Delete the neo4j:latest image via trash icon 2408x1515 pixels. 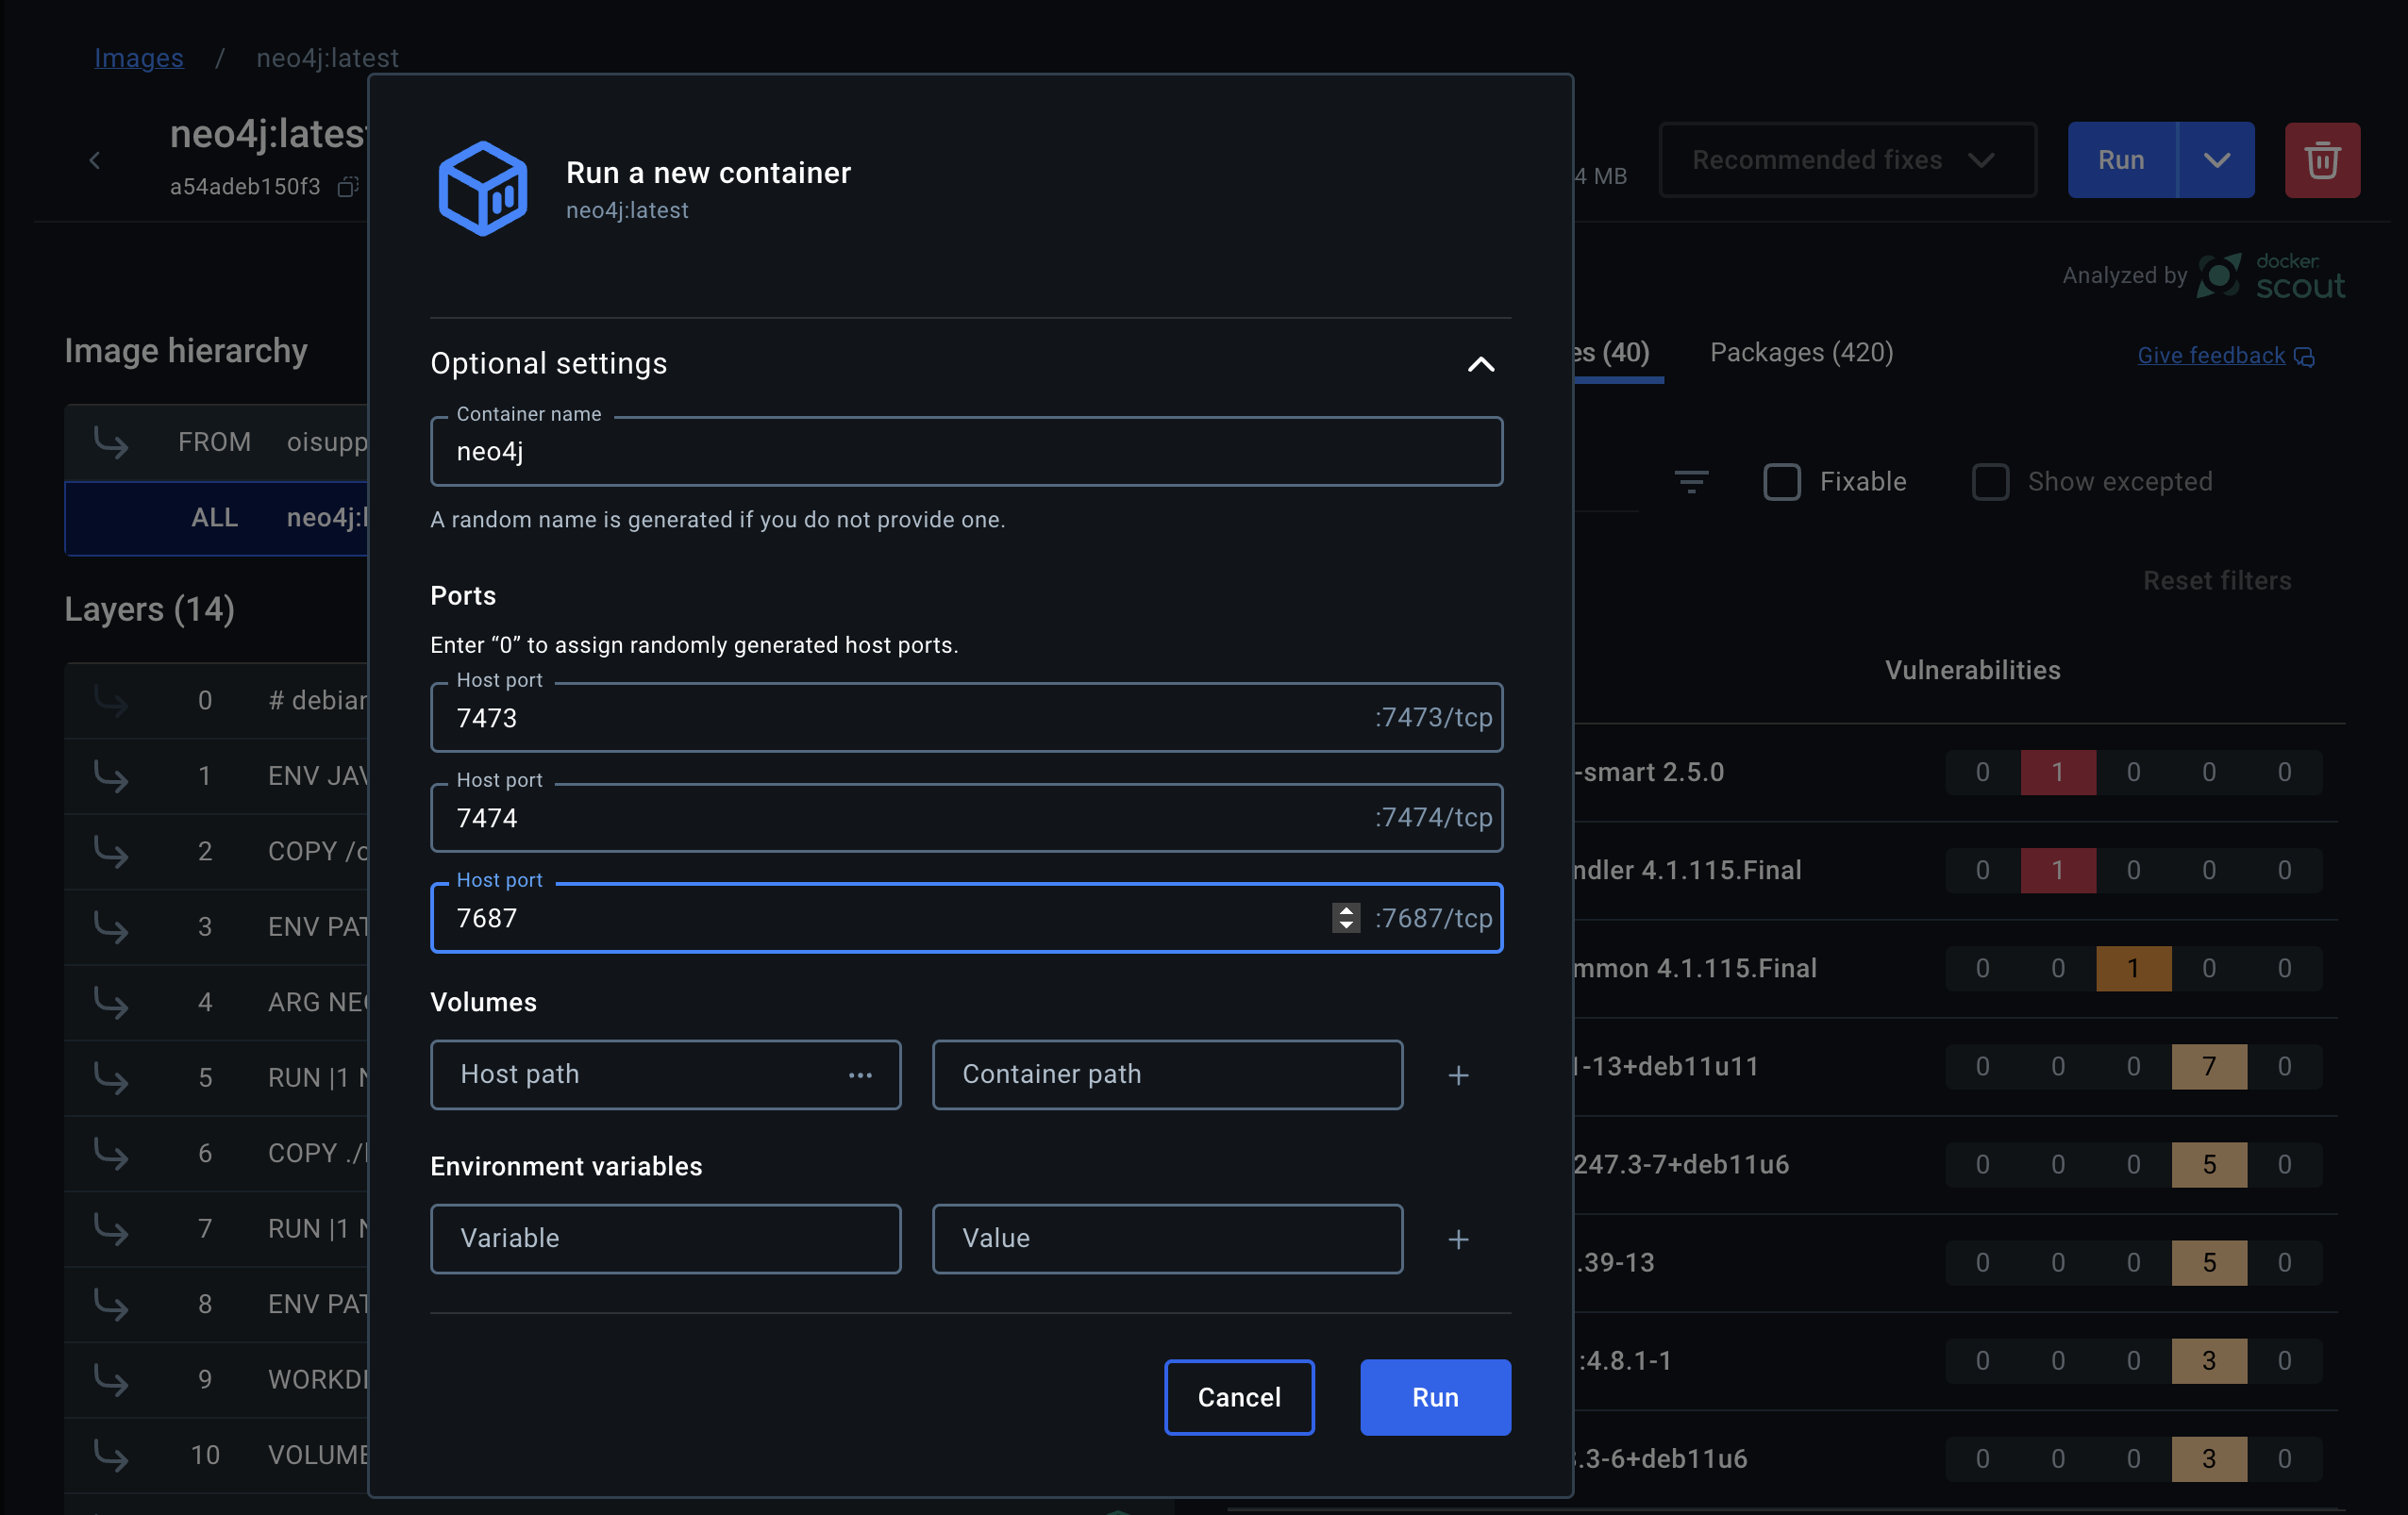coord(2322,160)
